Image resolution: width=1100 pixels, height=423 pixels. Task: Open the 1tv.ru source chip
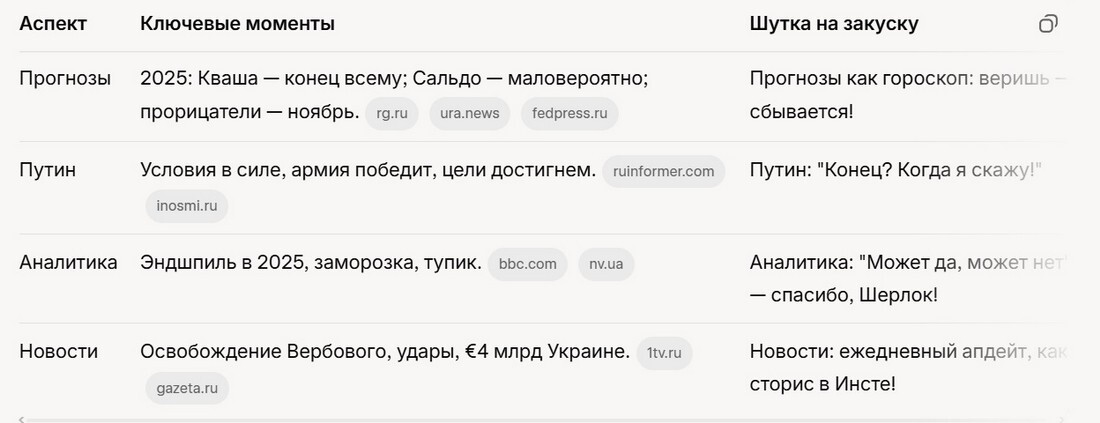point(664,352)
